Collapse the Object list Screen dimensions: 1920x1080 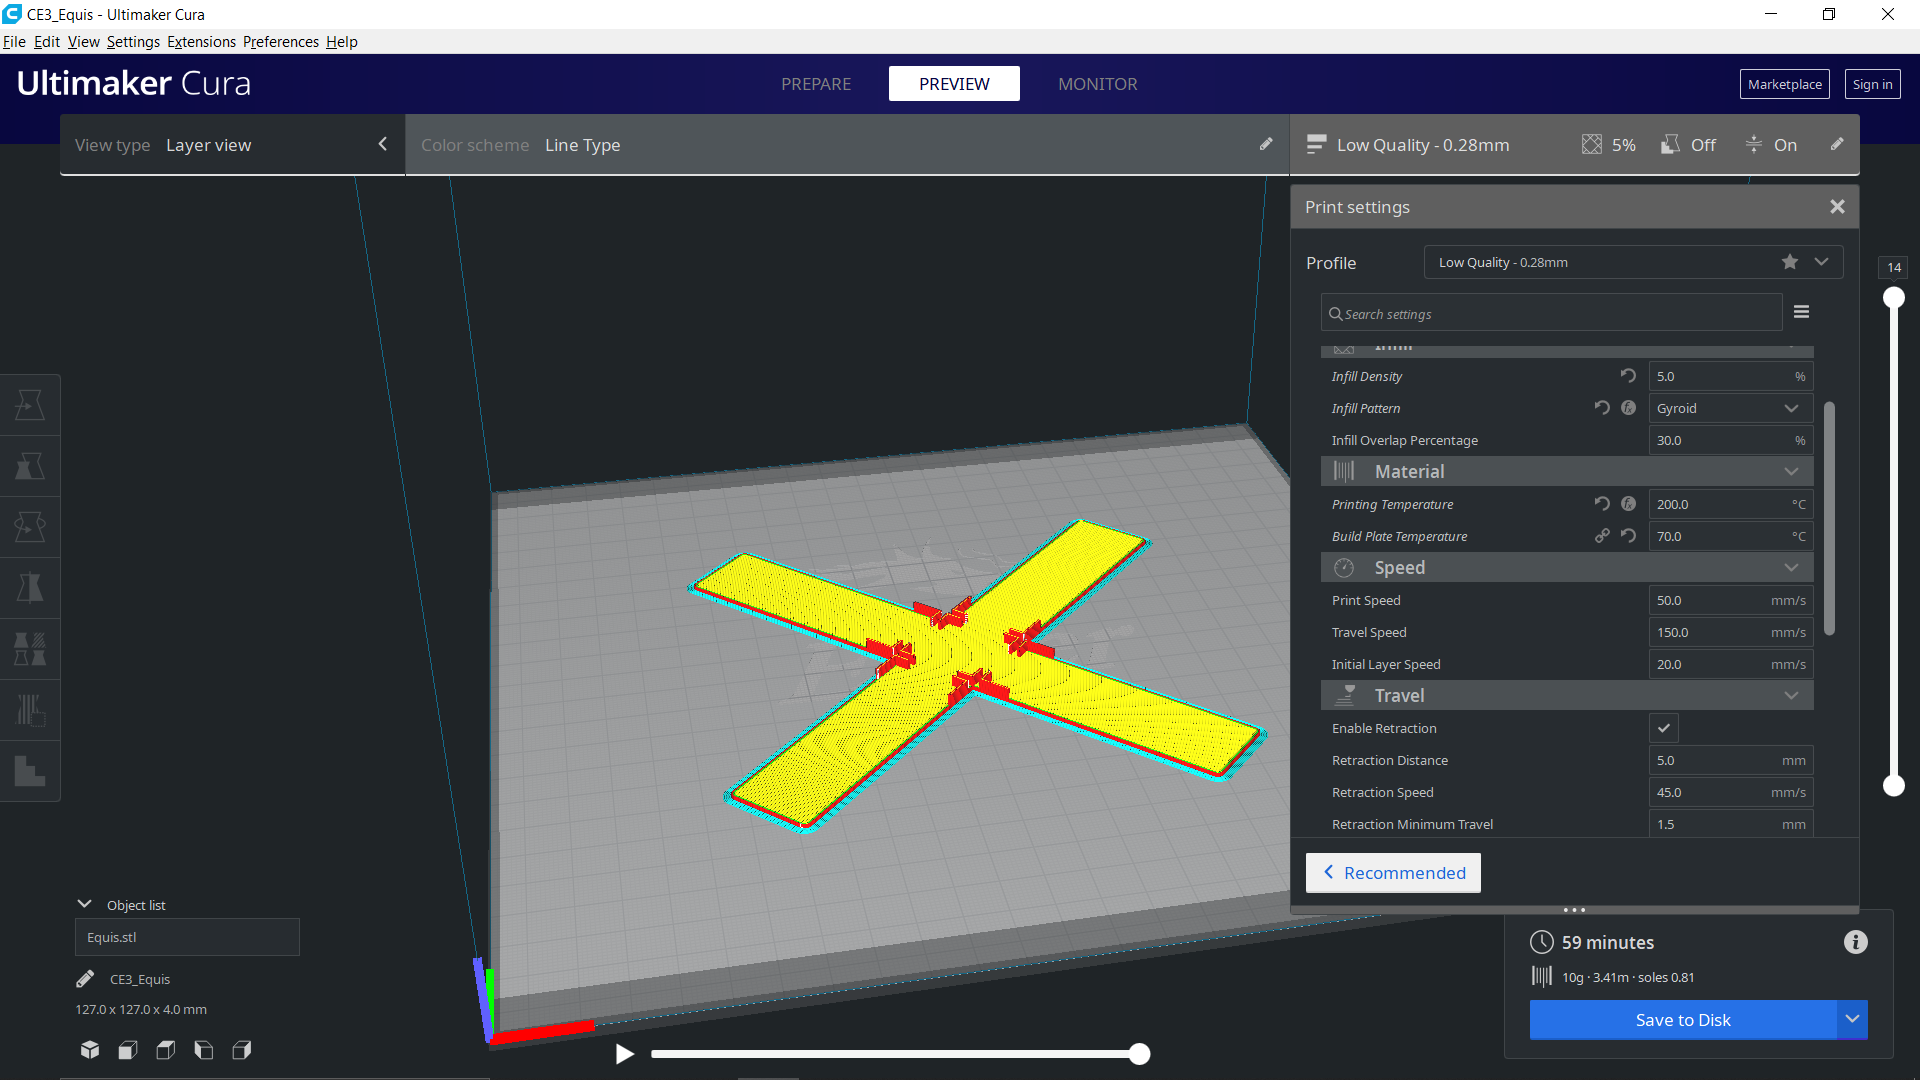(x=85, y=904)
